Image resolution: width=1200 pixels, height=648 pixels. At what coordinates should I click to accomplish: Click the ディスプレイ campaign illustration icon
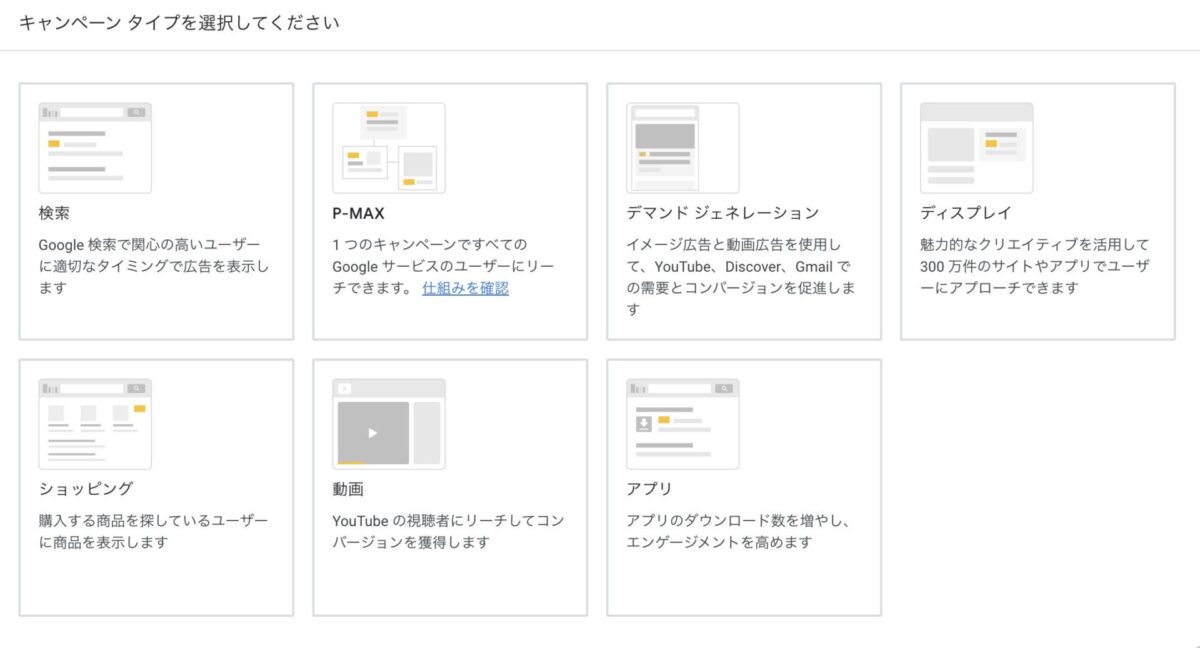pyautogui.click(x=977, y=148)
